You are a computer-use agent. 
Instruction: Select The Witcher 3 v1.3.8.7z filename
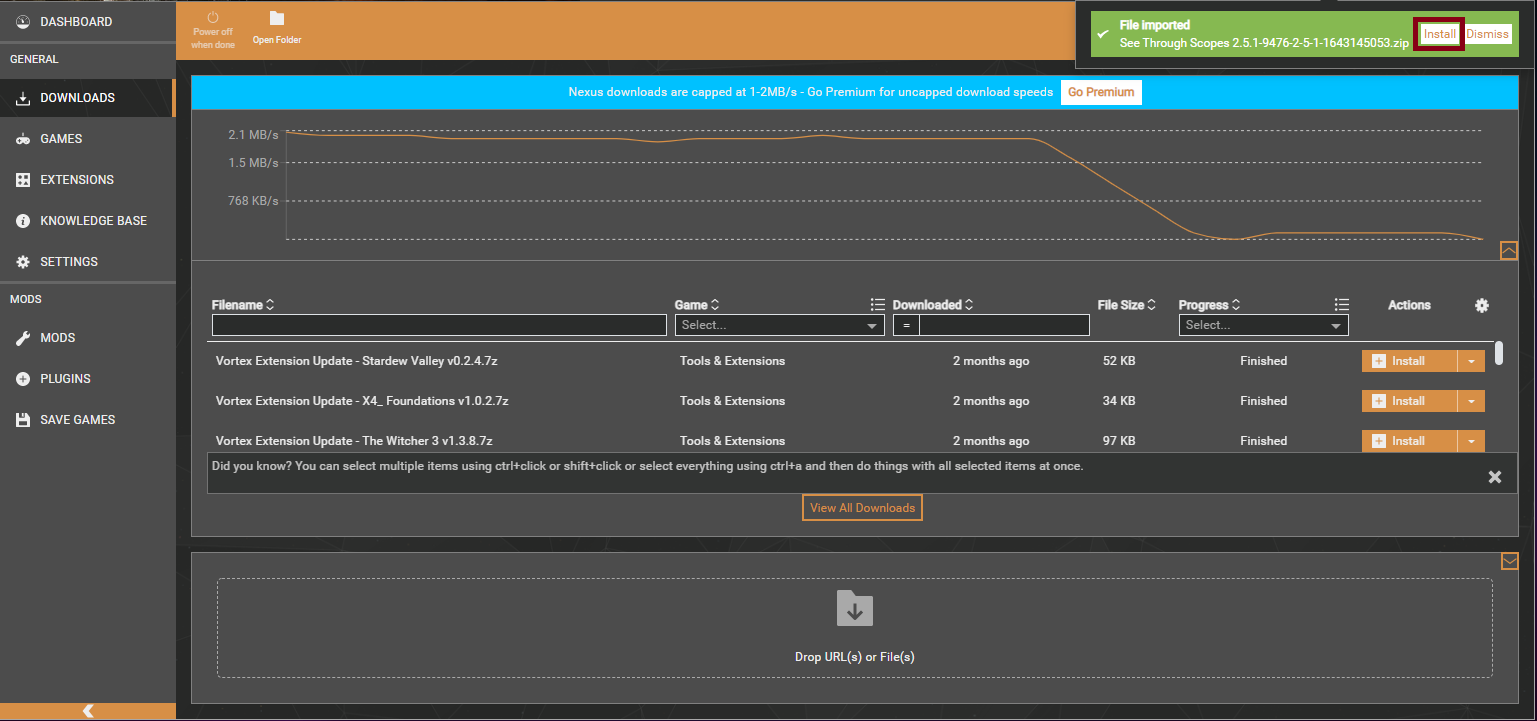coord(354,441)
